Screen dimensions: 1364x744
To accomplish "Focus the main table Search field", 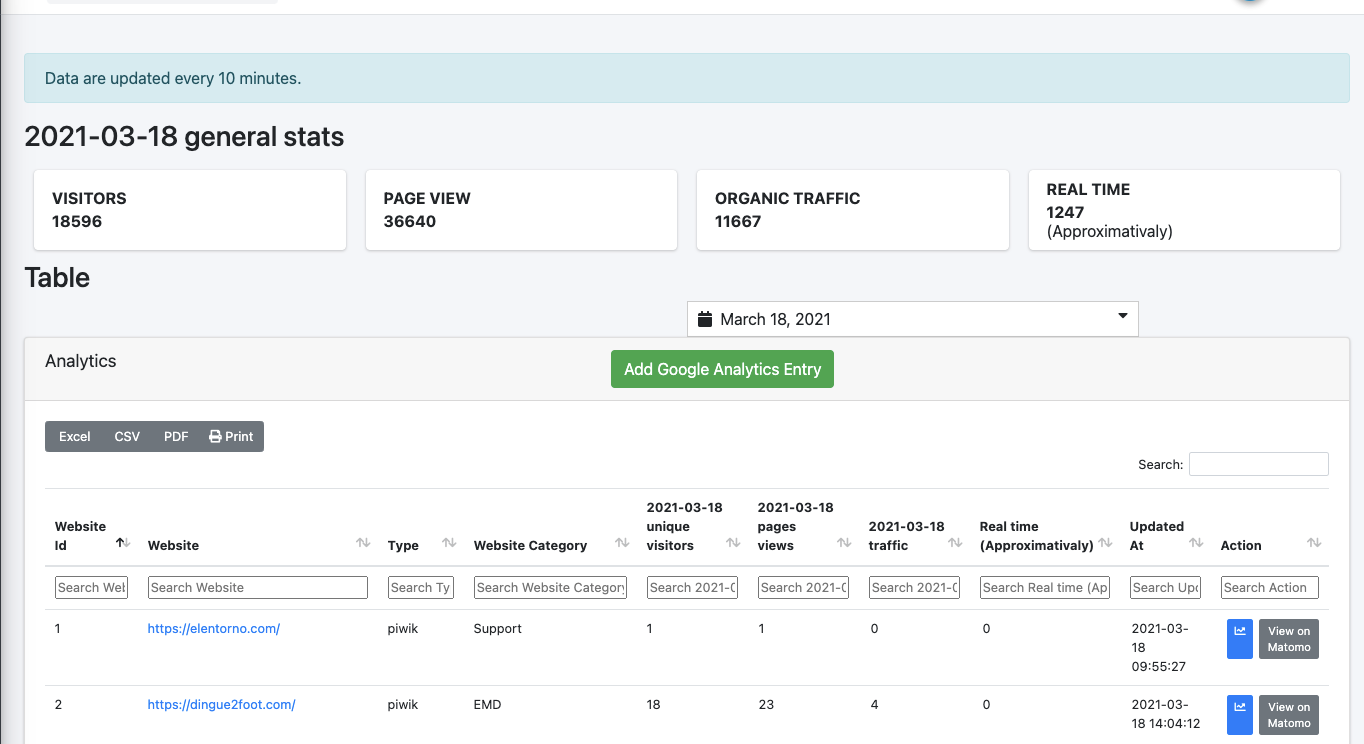I will coord(1258,464).
